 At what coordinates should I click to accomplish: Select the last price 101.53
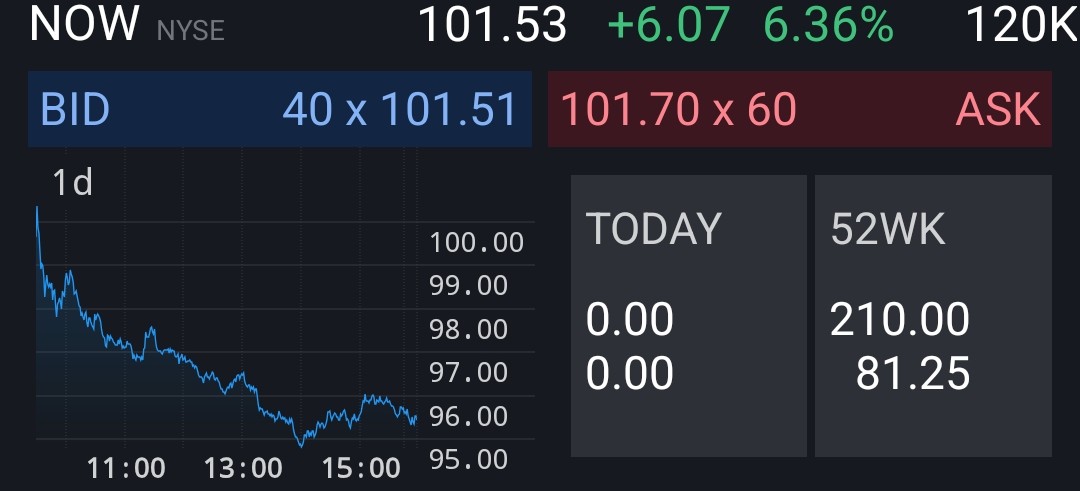pos(492,25)
